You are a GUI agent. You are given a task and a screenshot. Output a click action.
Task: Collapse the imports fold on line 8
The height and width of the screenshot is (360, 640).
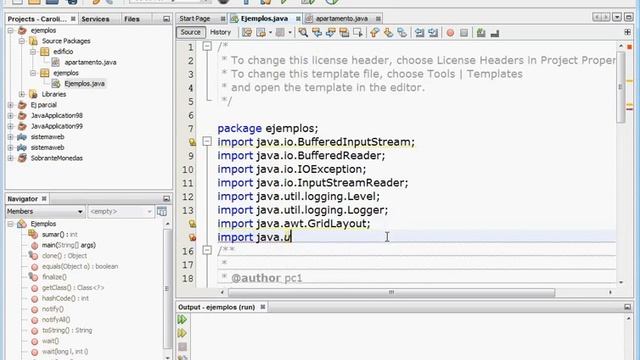(x=207, y=142)
